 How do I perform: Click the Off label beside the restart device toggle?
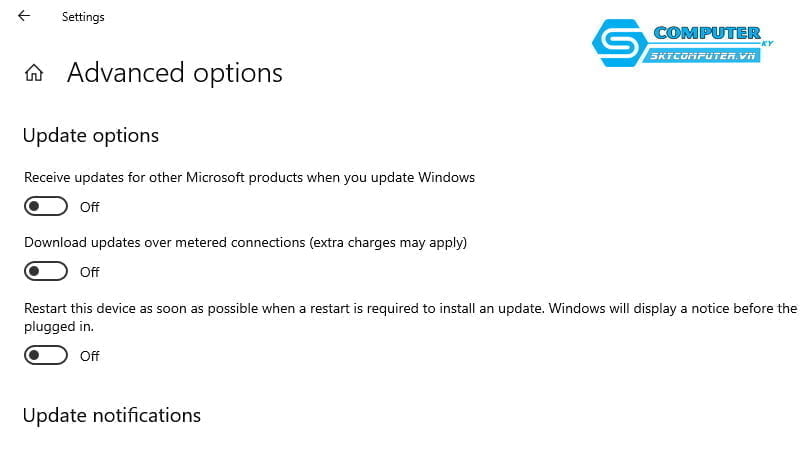pos(90,356)
